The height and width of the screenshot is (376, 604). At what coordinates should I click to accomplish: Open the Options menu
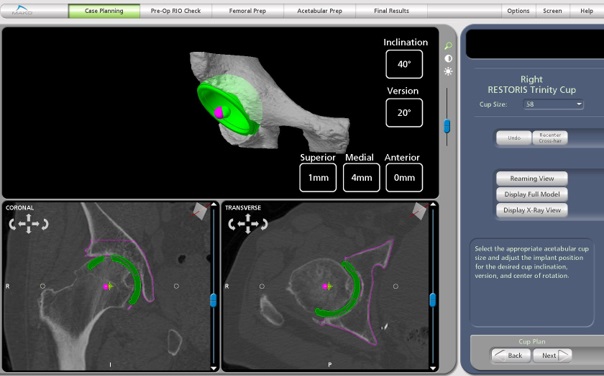click(x=518, y=11)
